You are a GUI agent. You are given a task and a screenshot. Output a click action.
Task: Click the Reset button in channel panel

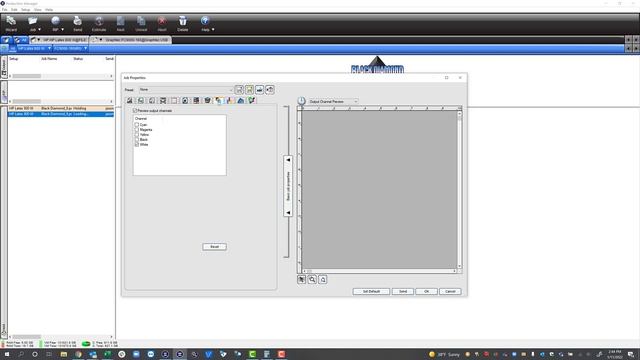pyautogui.click(x=214, y=247)
